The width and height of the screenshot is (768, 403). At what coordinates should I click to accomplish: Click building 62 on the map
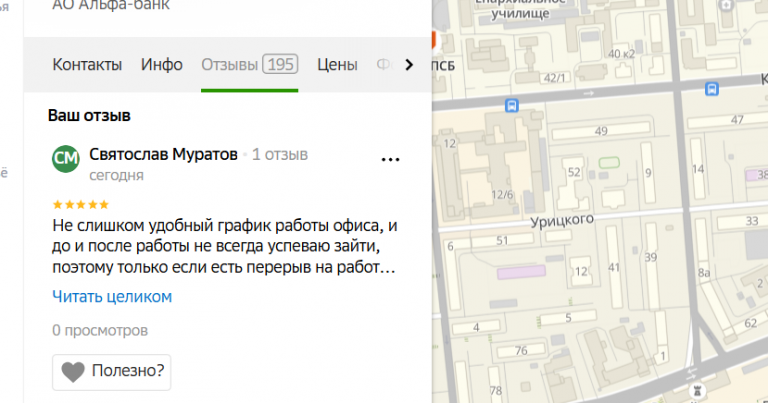pyautogui.click(x=751, y=323)
